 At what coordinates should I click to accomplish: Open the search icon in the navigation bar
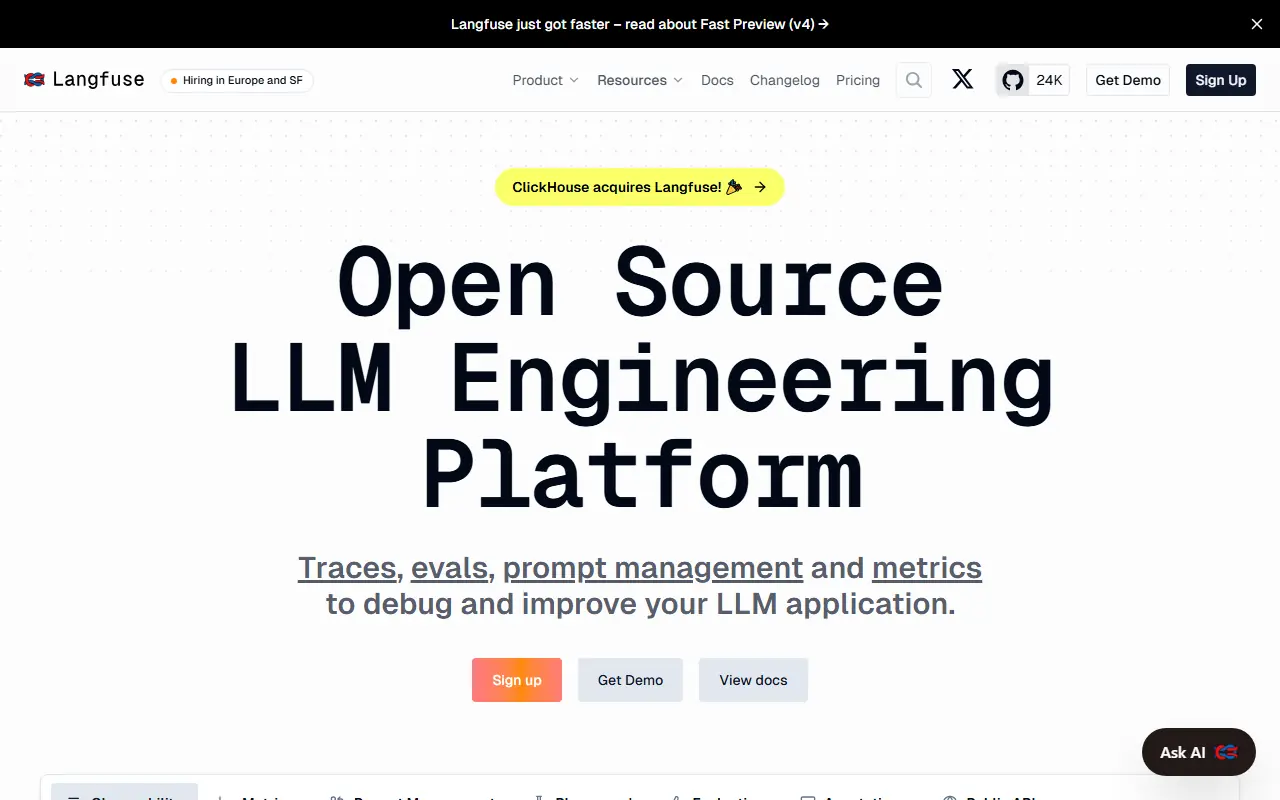913,79
